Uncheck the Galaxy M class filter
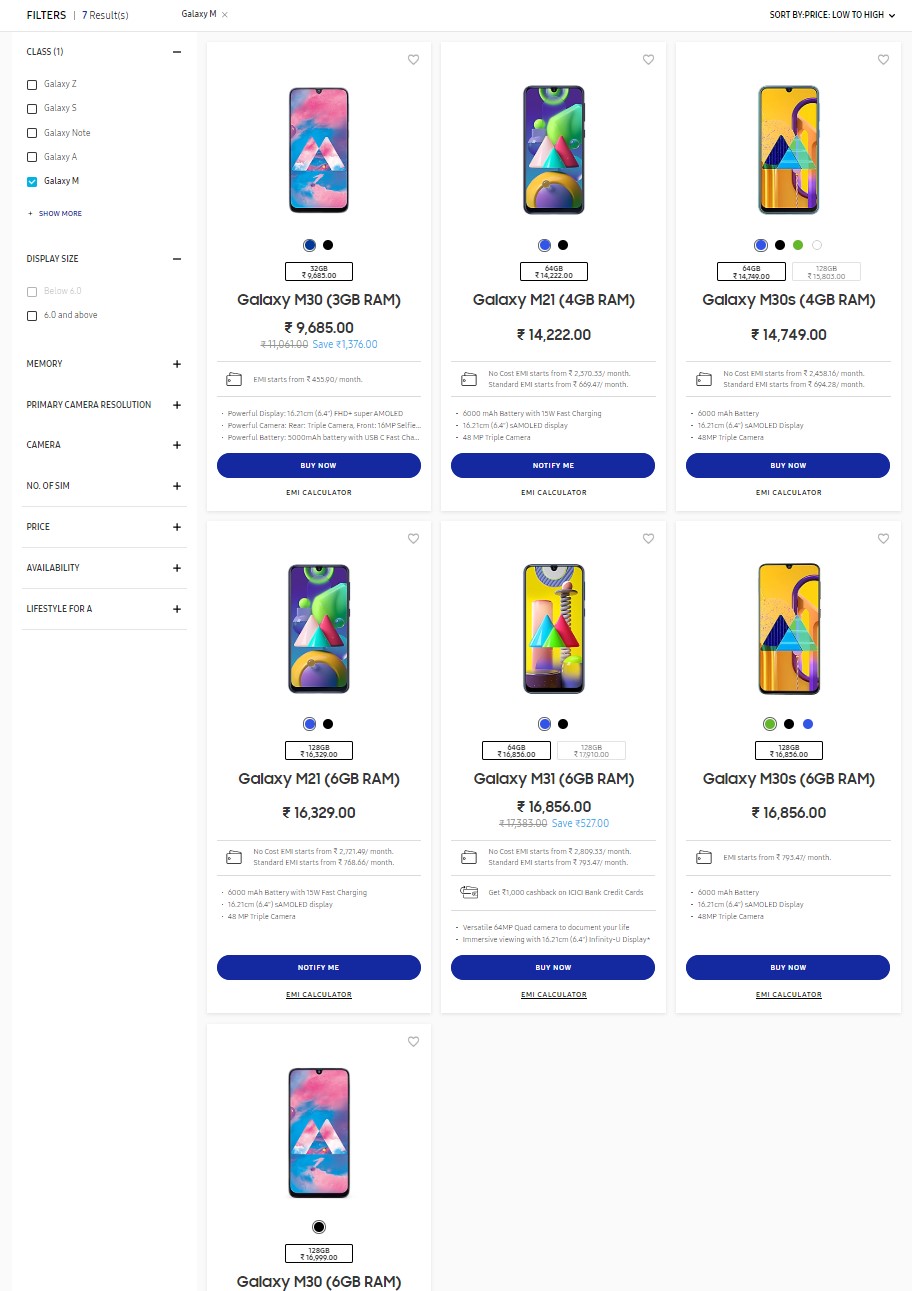The width and height of the screenshot is (912, 1291). [33, 181]
